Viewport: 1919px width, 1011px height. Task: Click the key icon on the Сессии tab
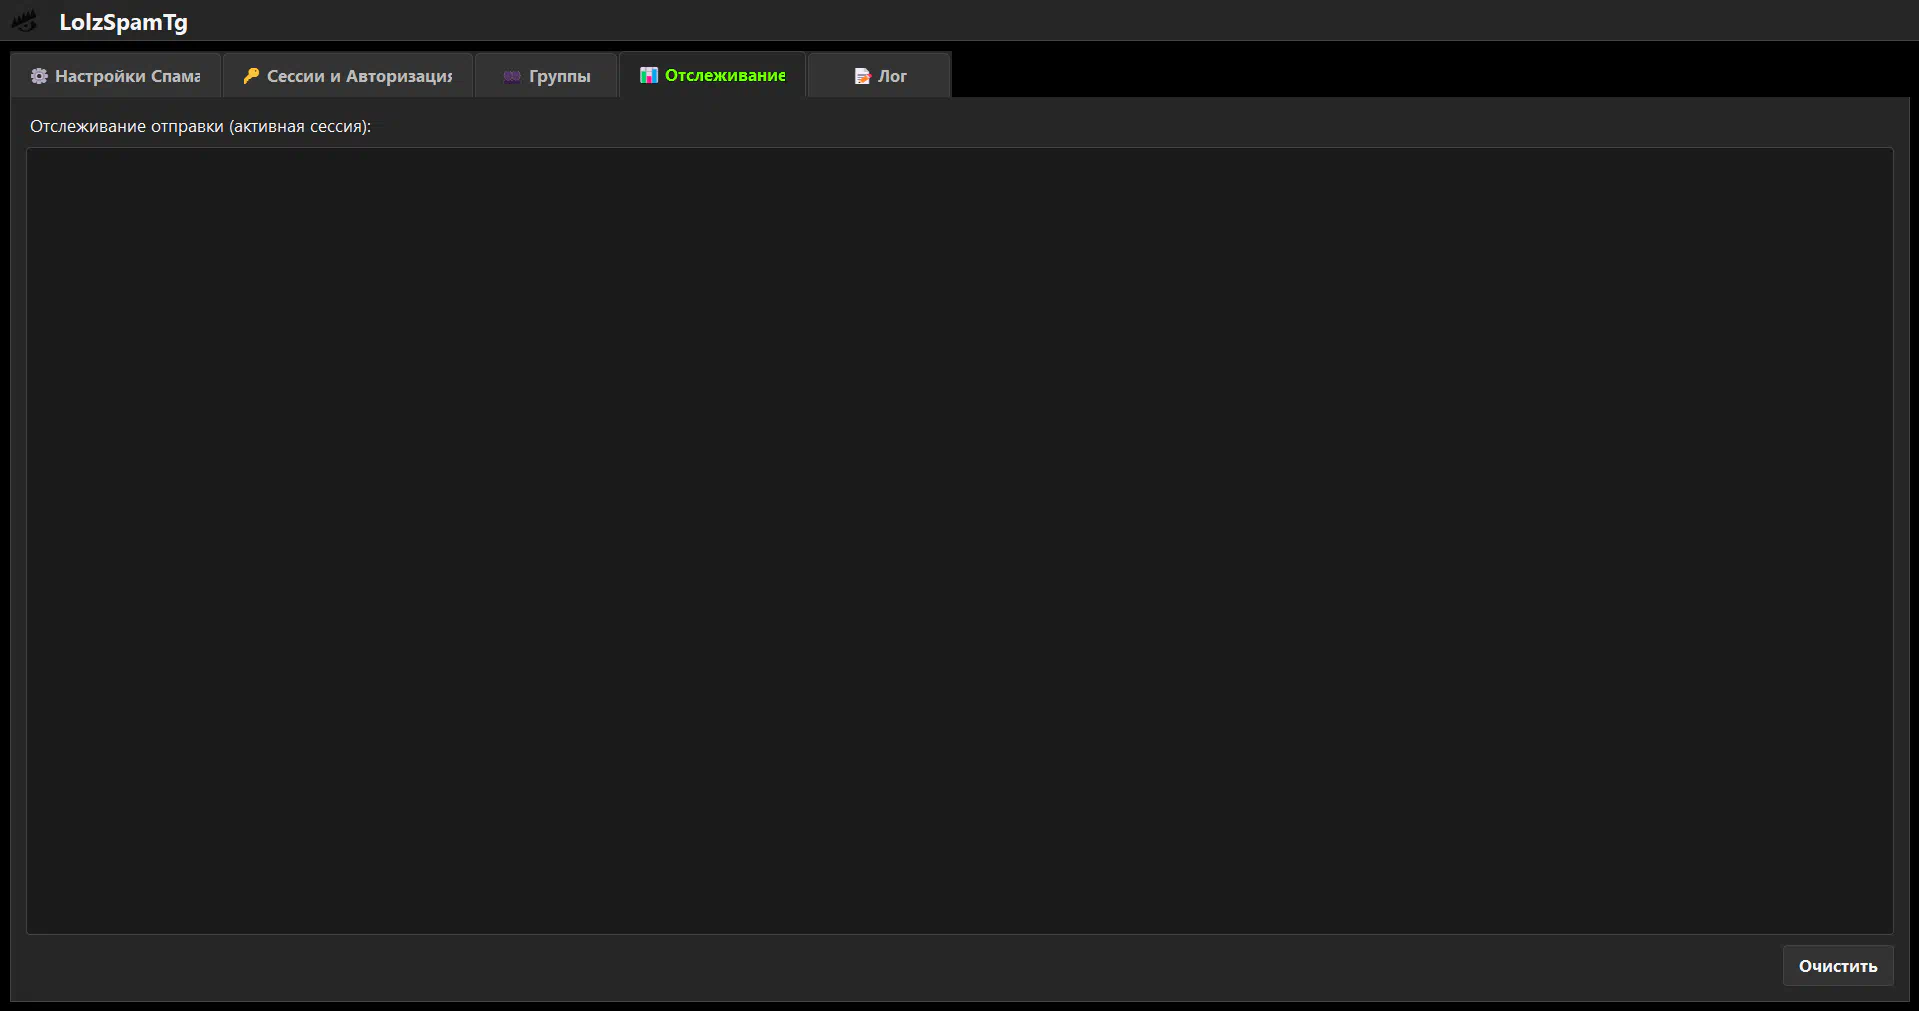[251, 76]
